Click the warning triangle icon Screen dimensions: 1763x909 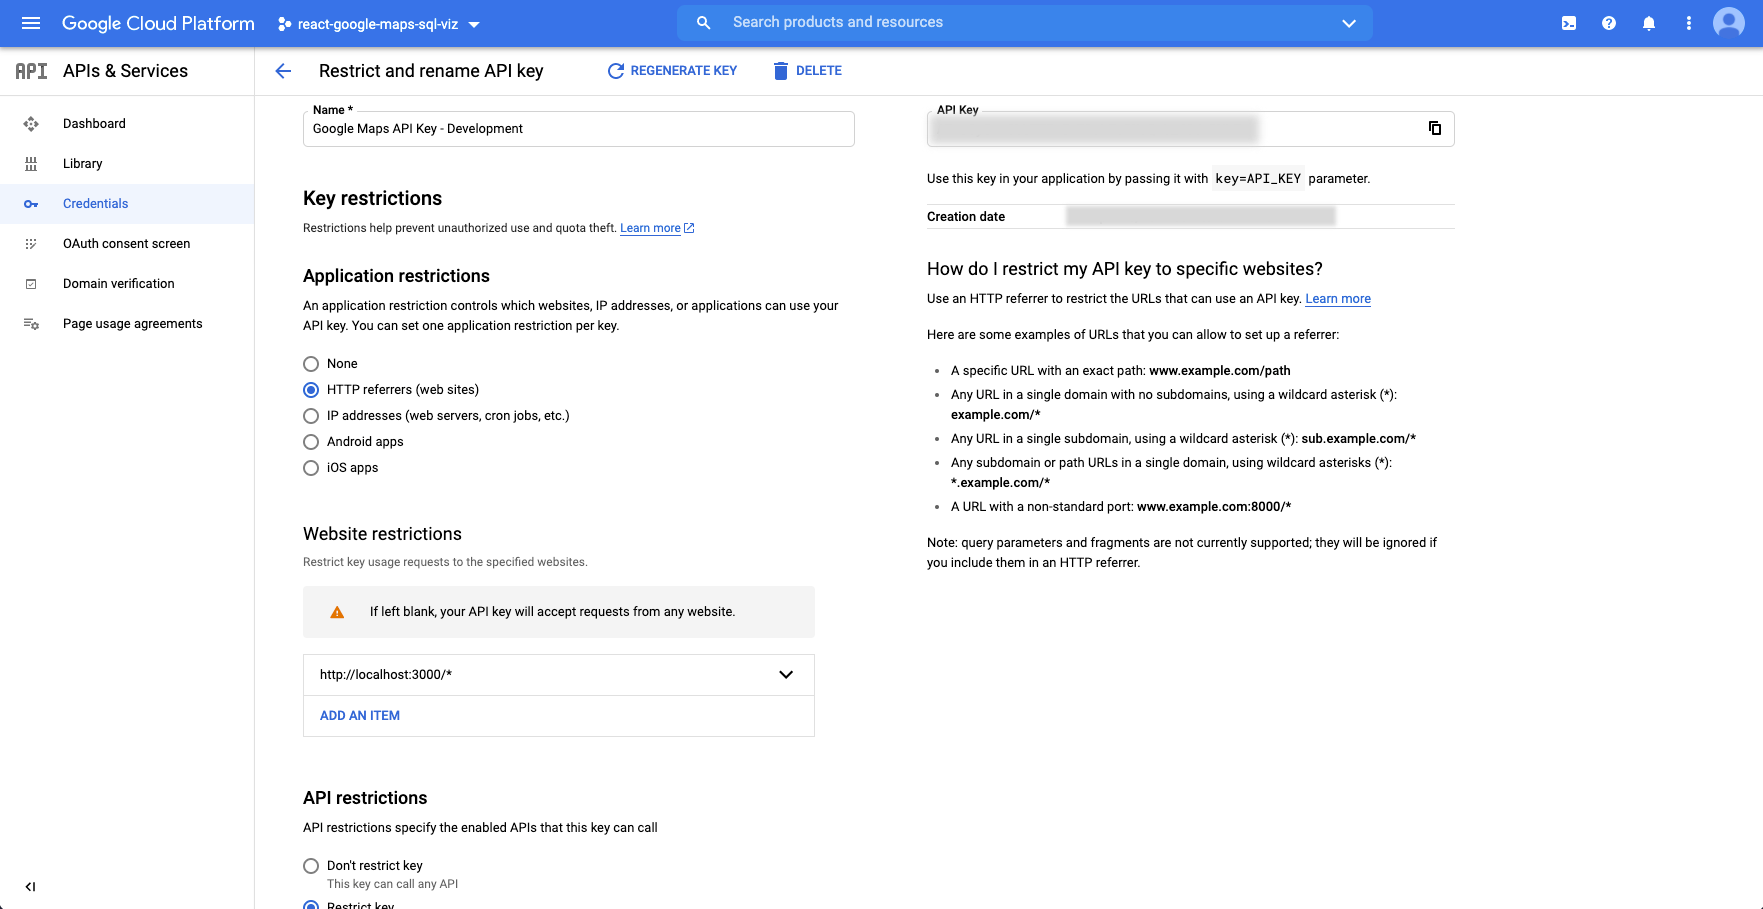(337, 612)
